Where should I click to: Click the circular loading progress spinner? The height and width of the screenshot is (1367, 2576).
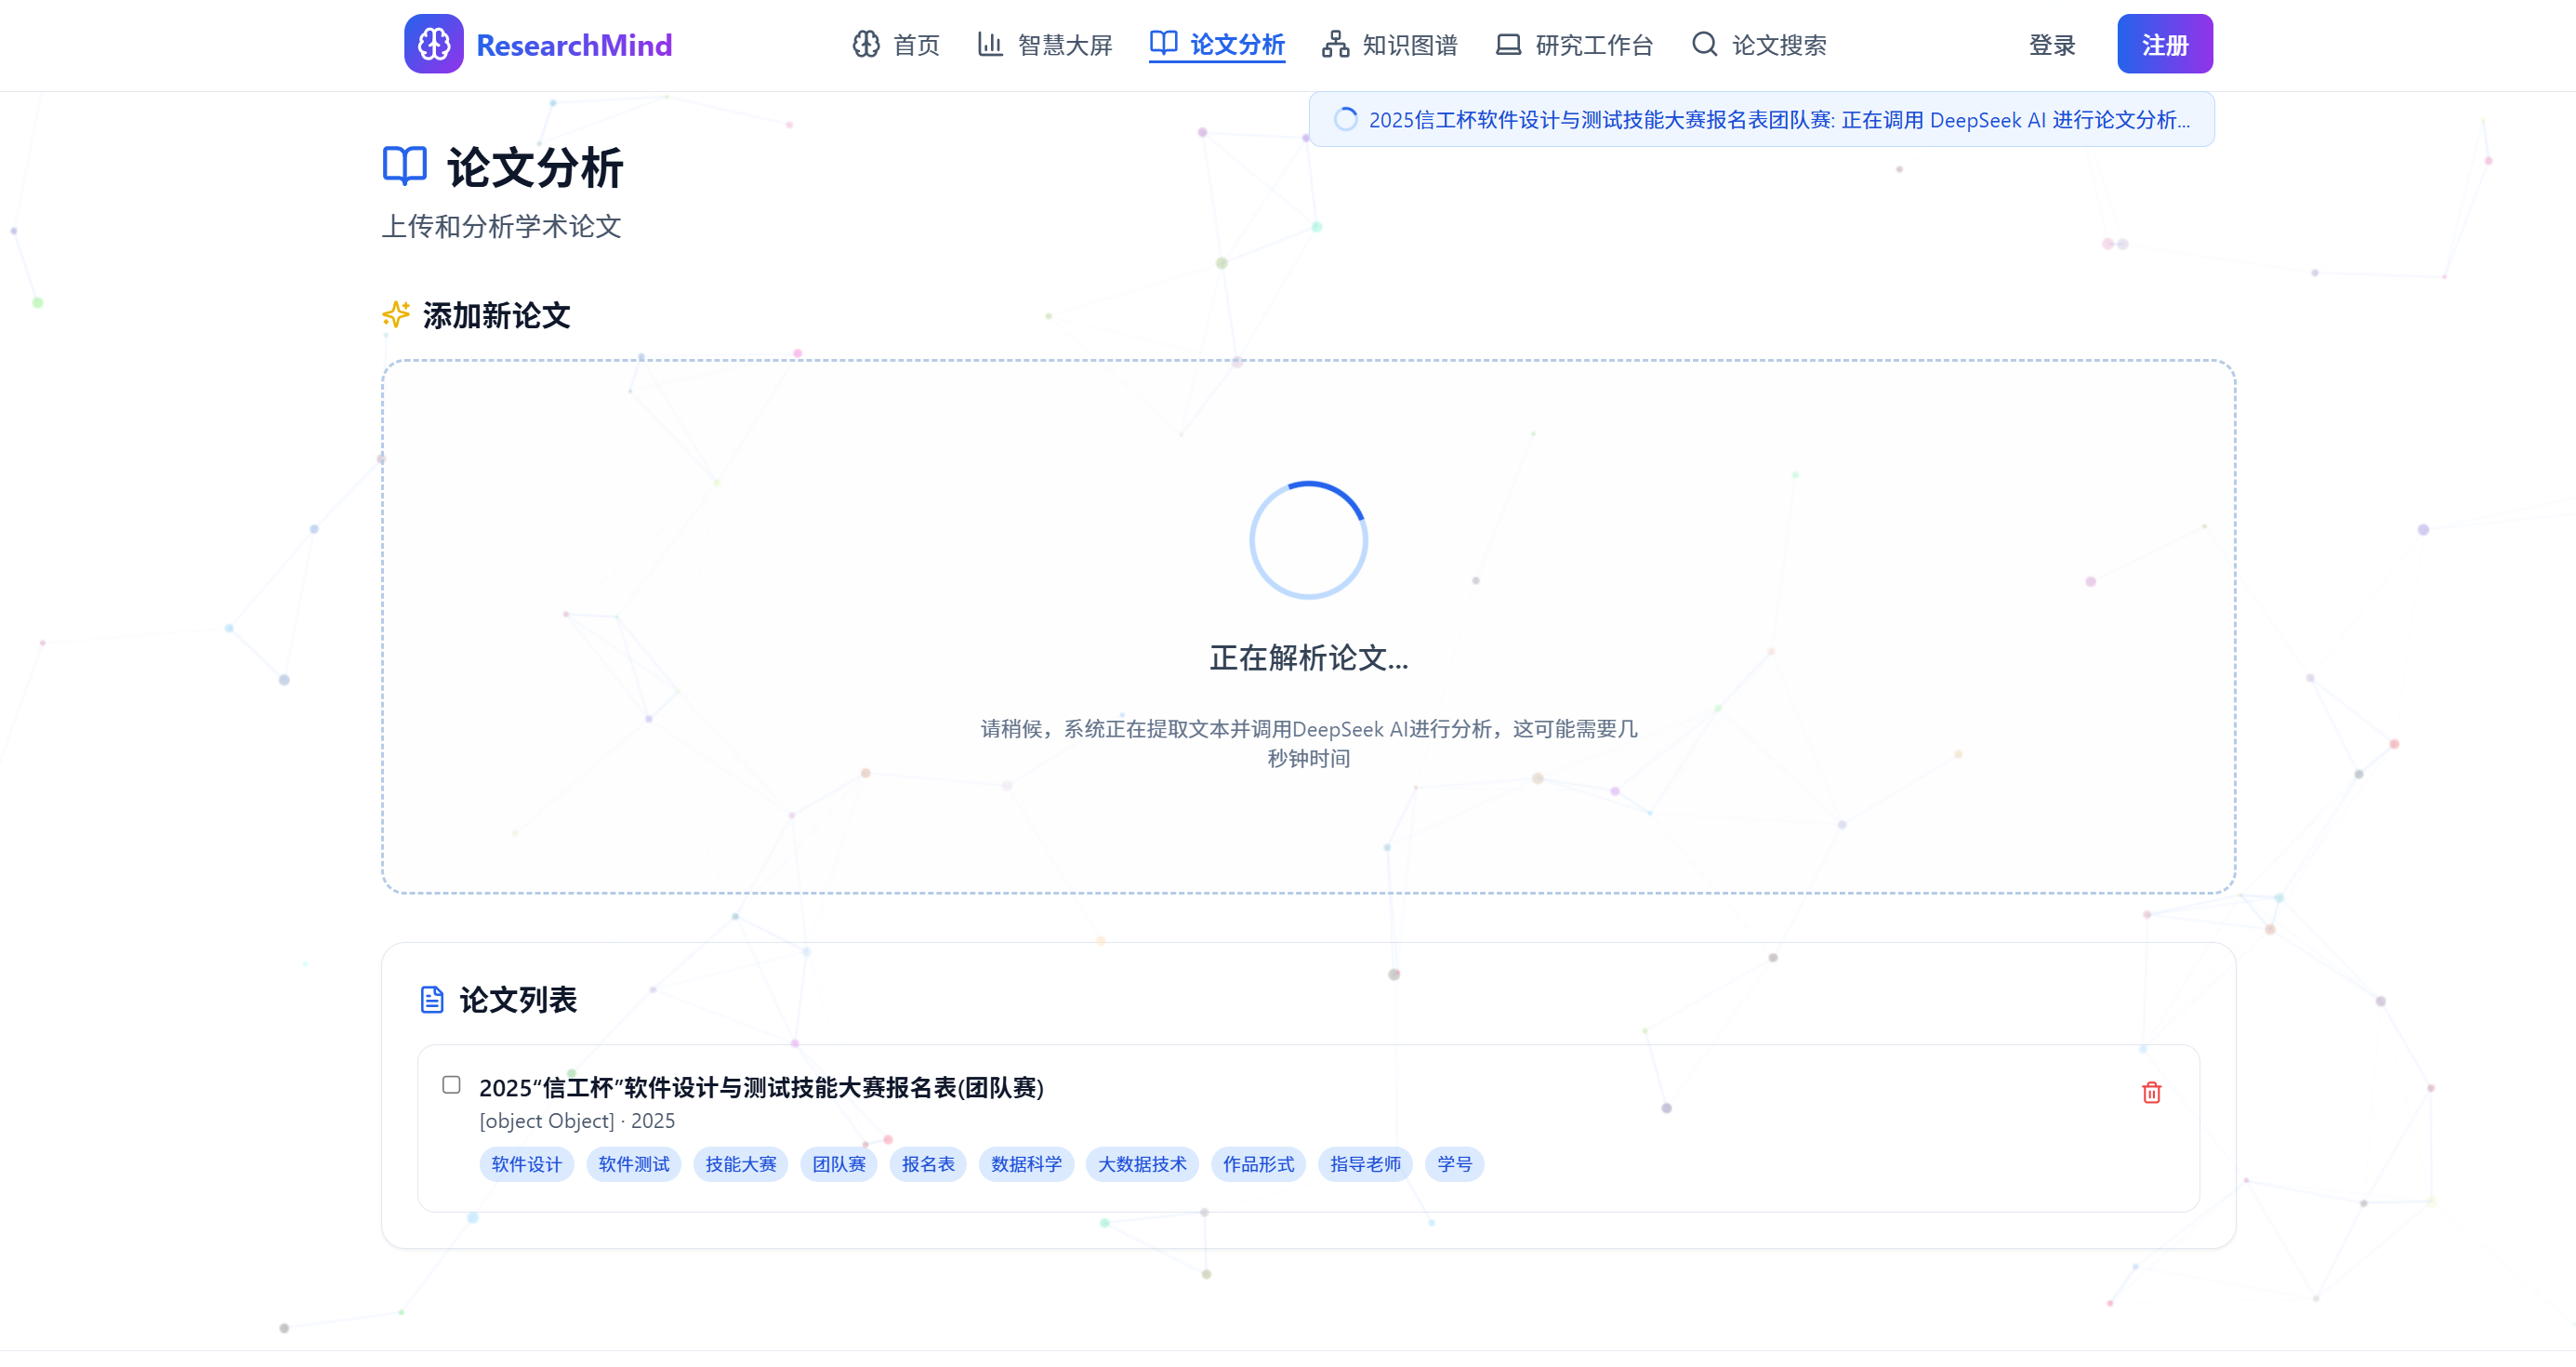[x=1308, y=540]
